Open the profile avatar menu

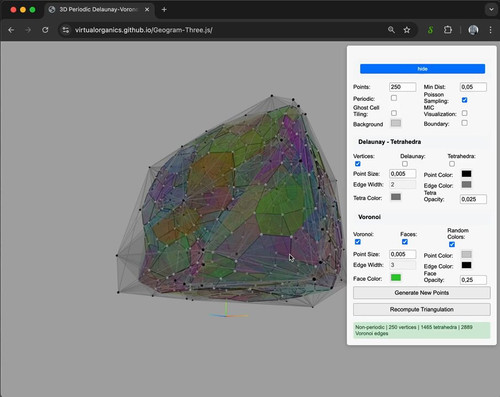pyautogui.click(x=473, y=30)
